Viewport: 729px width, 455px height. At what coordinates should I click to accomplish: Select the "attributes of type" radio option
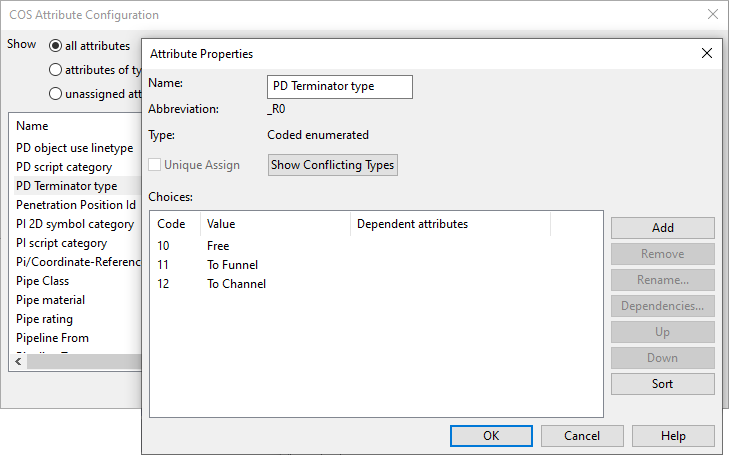(x=55, y=70)
